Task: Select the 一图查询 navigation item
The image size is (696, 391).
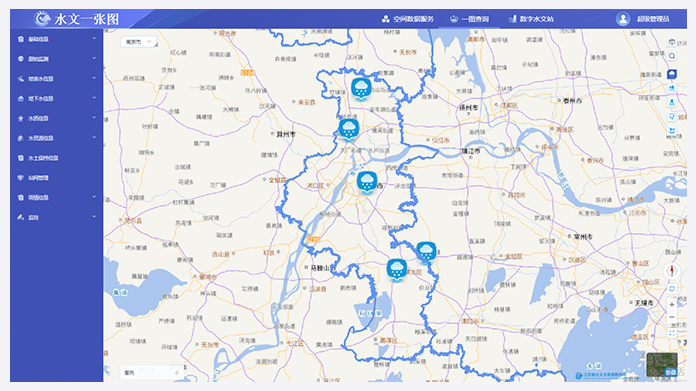Action: 469,19
